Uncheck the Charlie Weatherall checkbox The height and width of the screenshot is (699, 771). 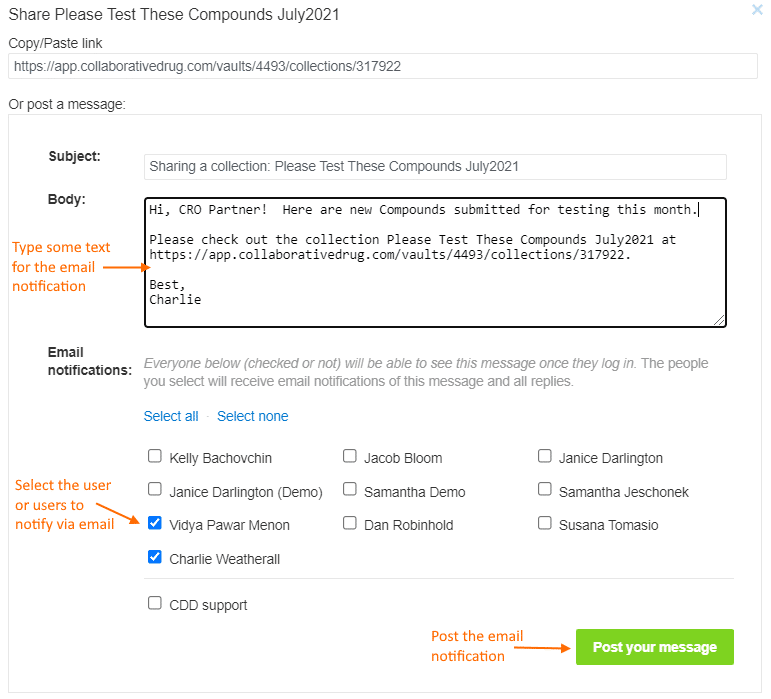tap(154, 556)
